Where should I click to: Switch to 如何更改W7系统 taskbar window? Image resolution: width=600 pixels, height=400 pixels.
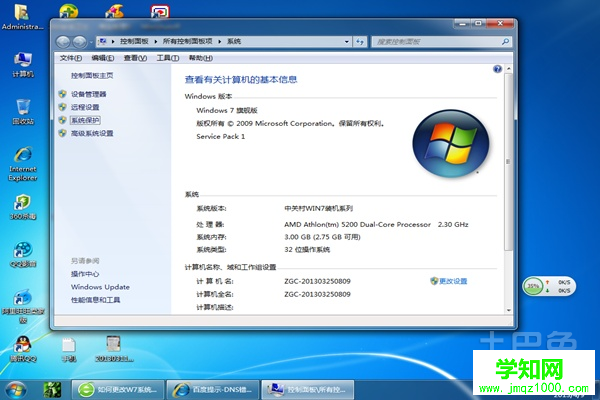[x=118, y=390]
